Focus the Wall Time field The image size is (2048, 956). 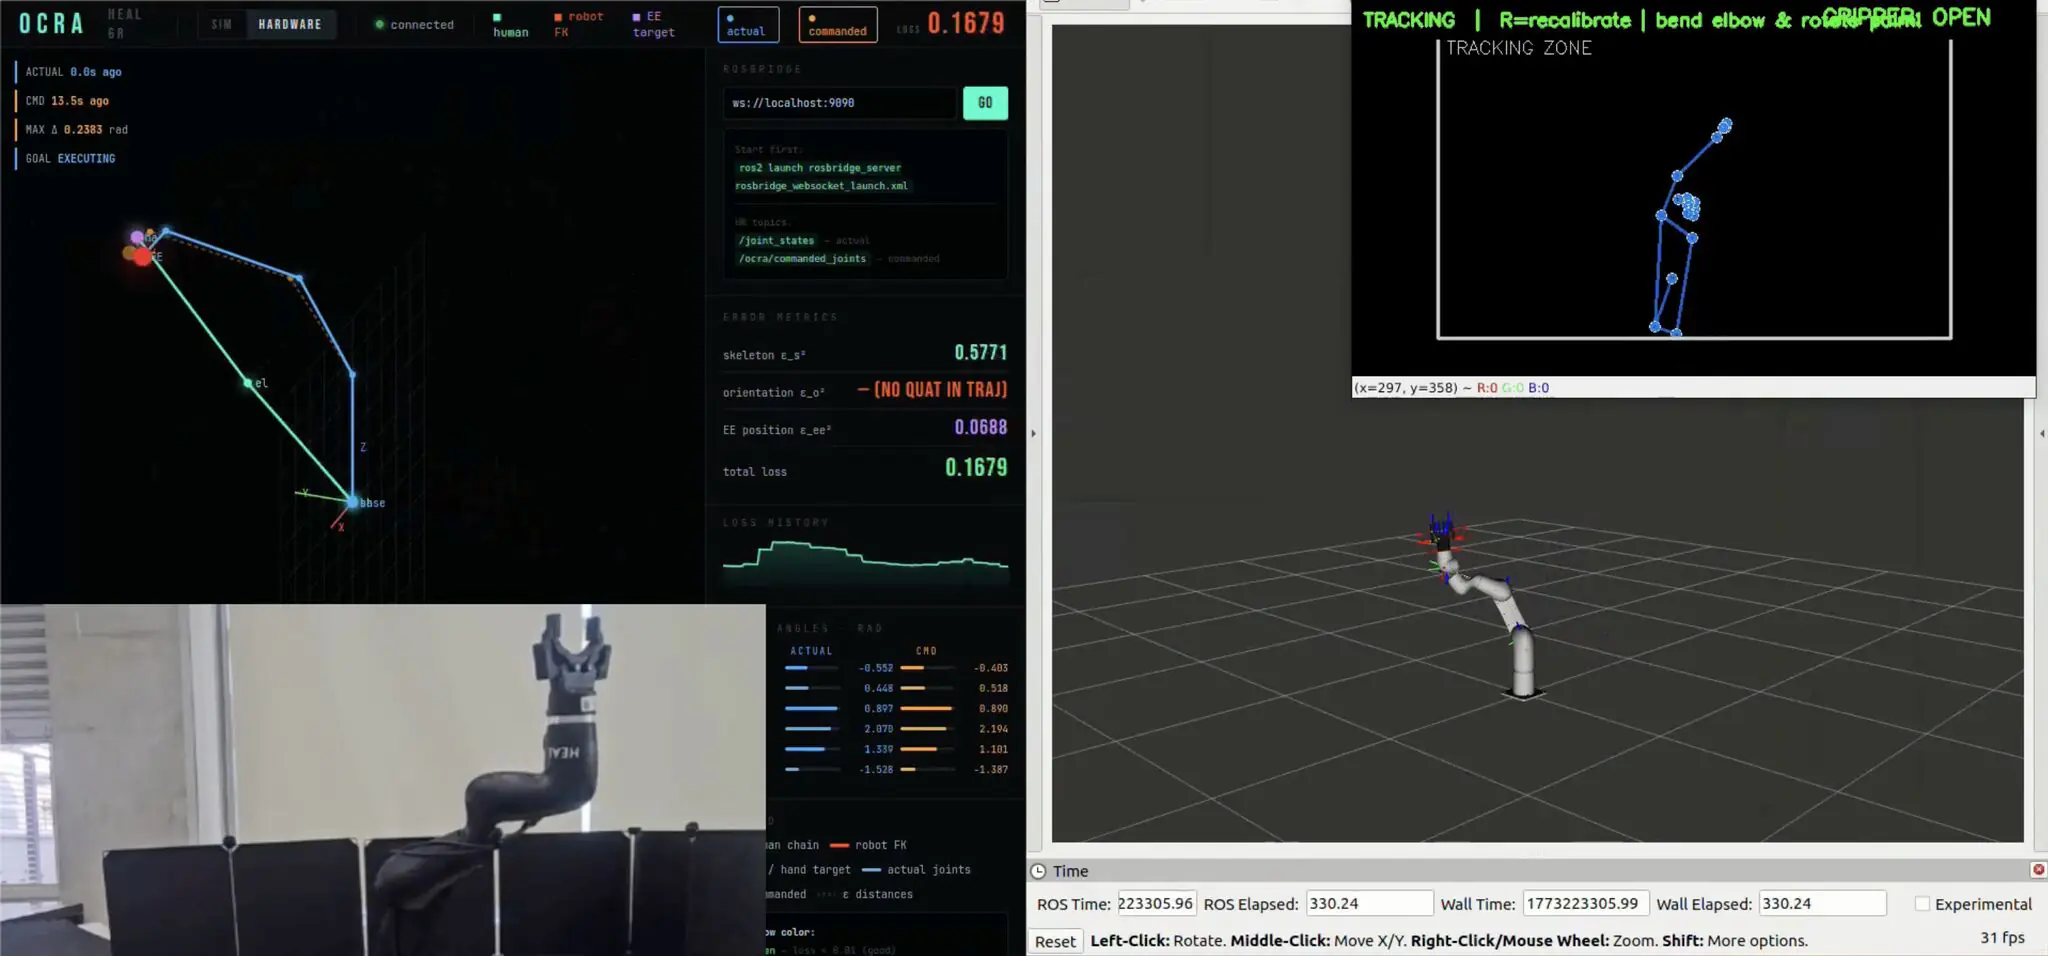(1586, 903)
